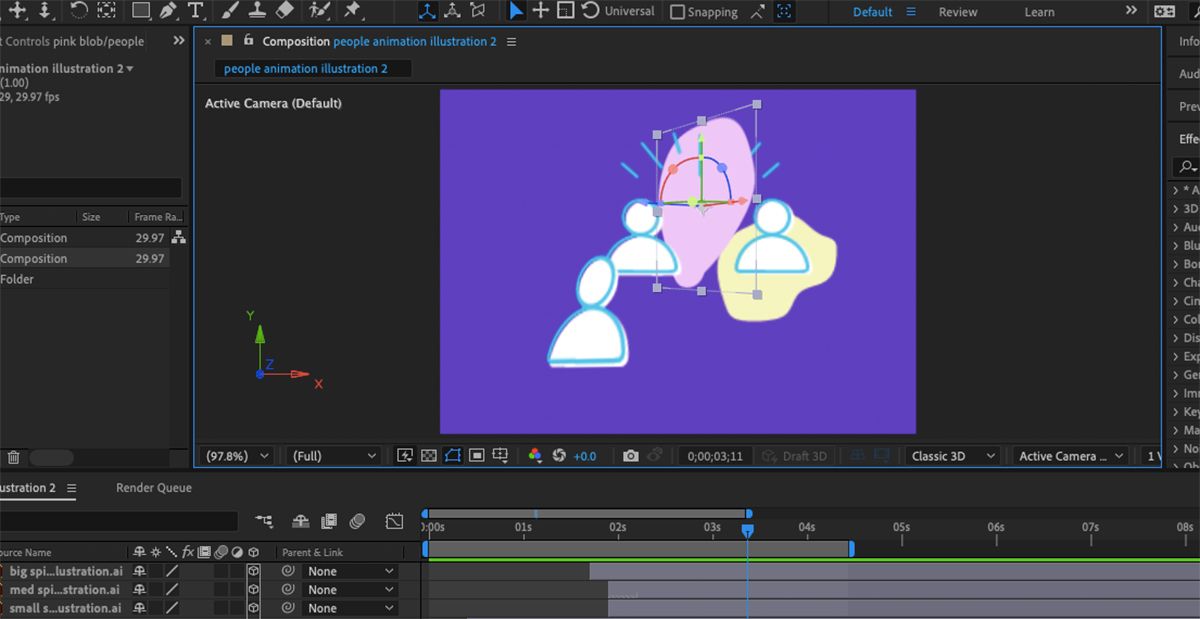Image resolution: width=1200 pixels, height=619 pixels.
Task: Take a snapshot of the composition view
Action: (x=629, y=455)
